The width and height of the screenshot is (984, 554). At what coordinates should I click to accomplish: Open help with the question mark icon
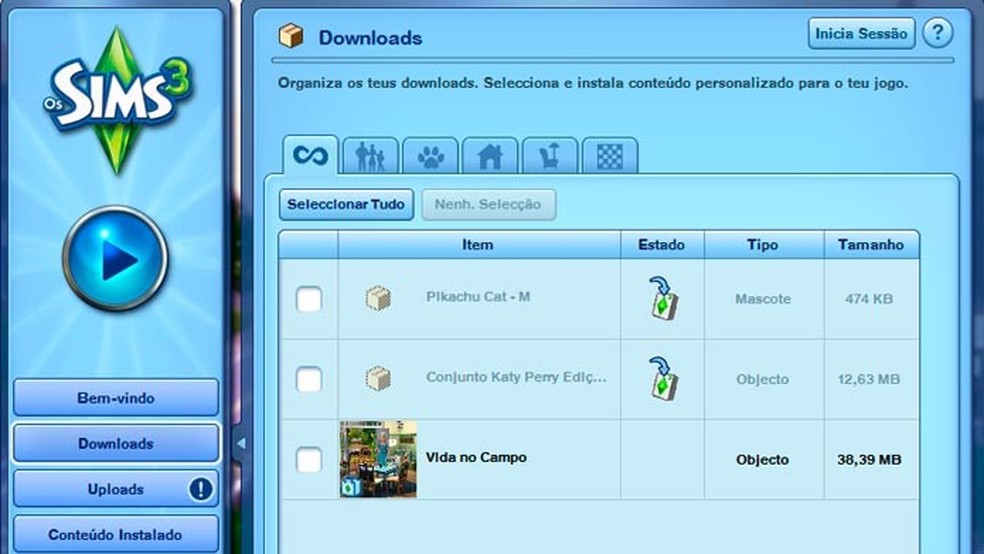938,33
